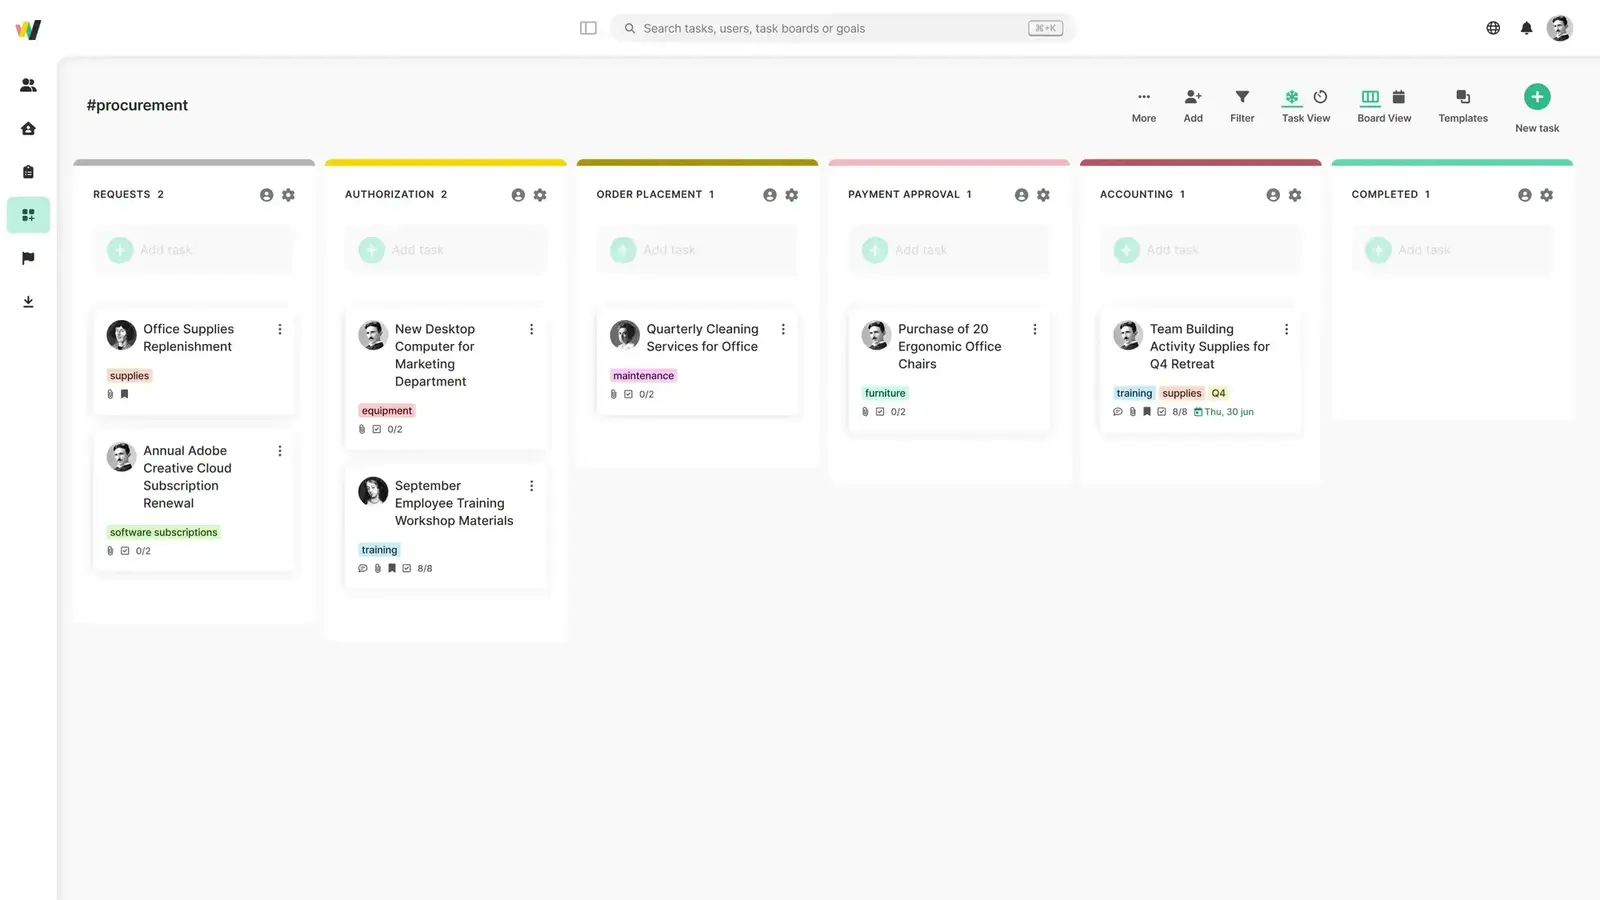Click the clipboard icon in sidebar
1600x900 pixels.
click(28, 172)
